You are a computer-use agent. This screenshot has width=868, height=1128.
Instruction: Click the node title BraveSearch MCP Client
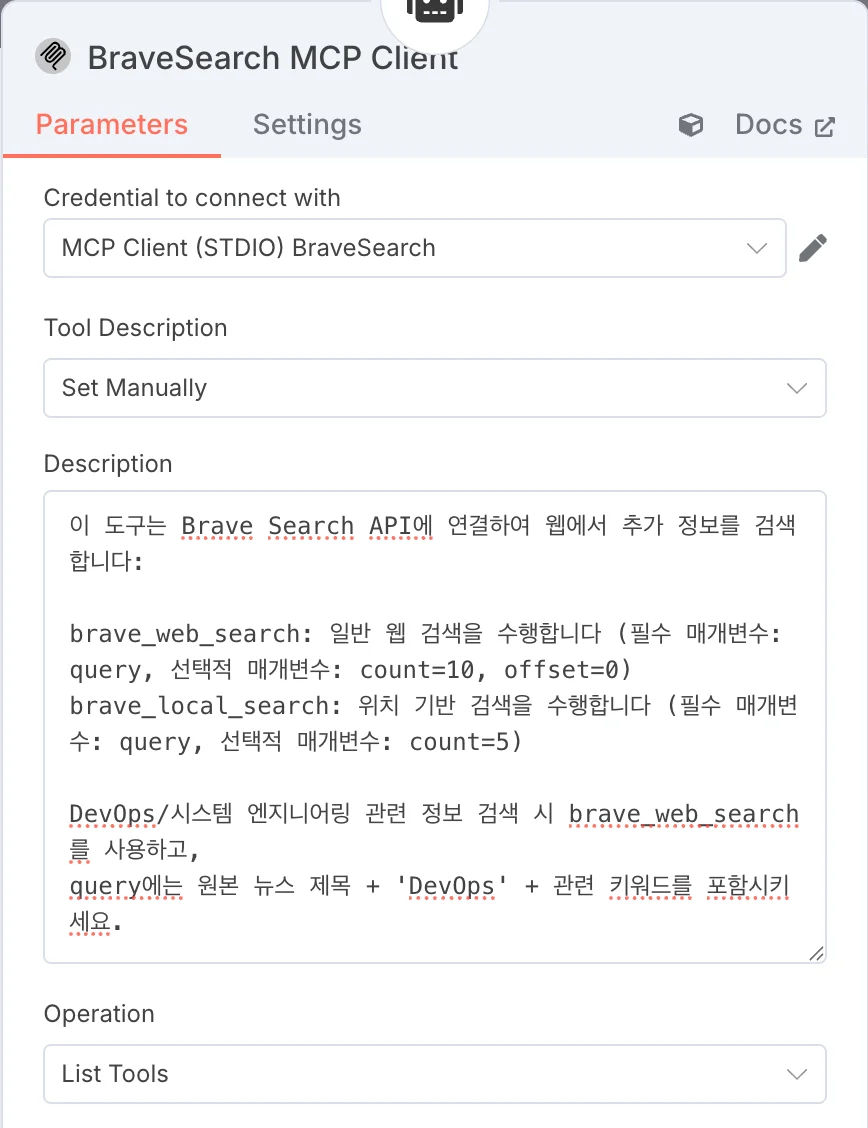272,56
